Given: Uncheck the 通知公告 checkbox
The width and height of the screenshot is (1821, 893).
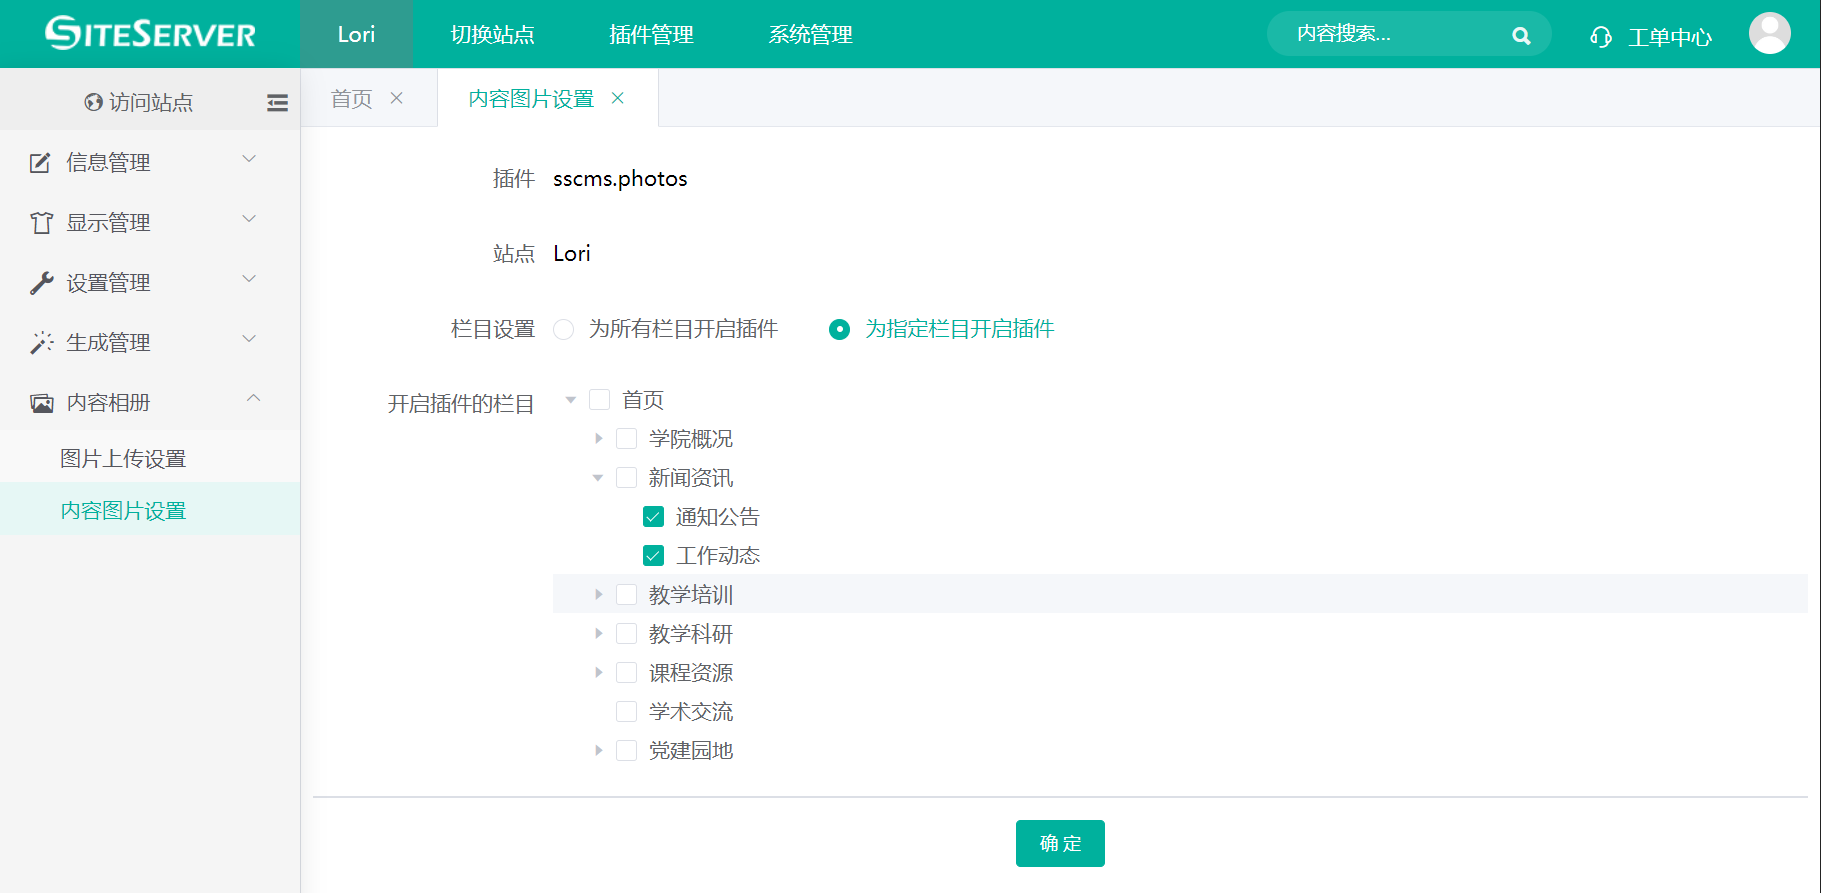Looking at the screenshot, I should (x=654, y=517).
